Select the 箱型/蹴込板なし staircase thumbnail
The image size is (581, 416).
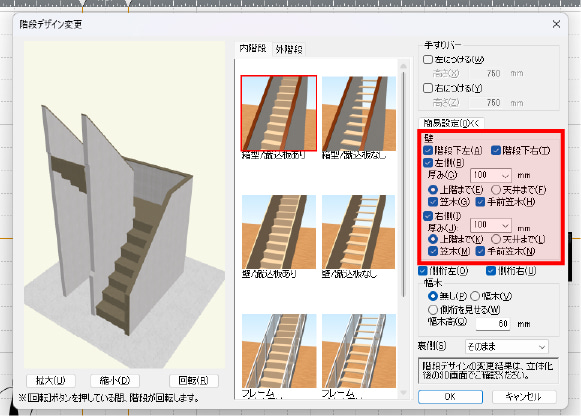(359, 113)
